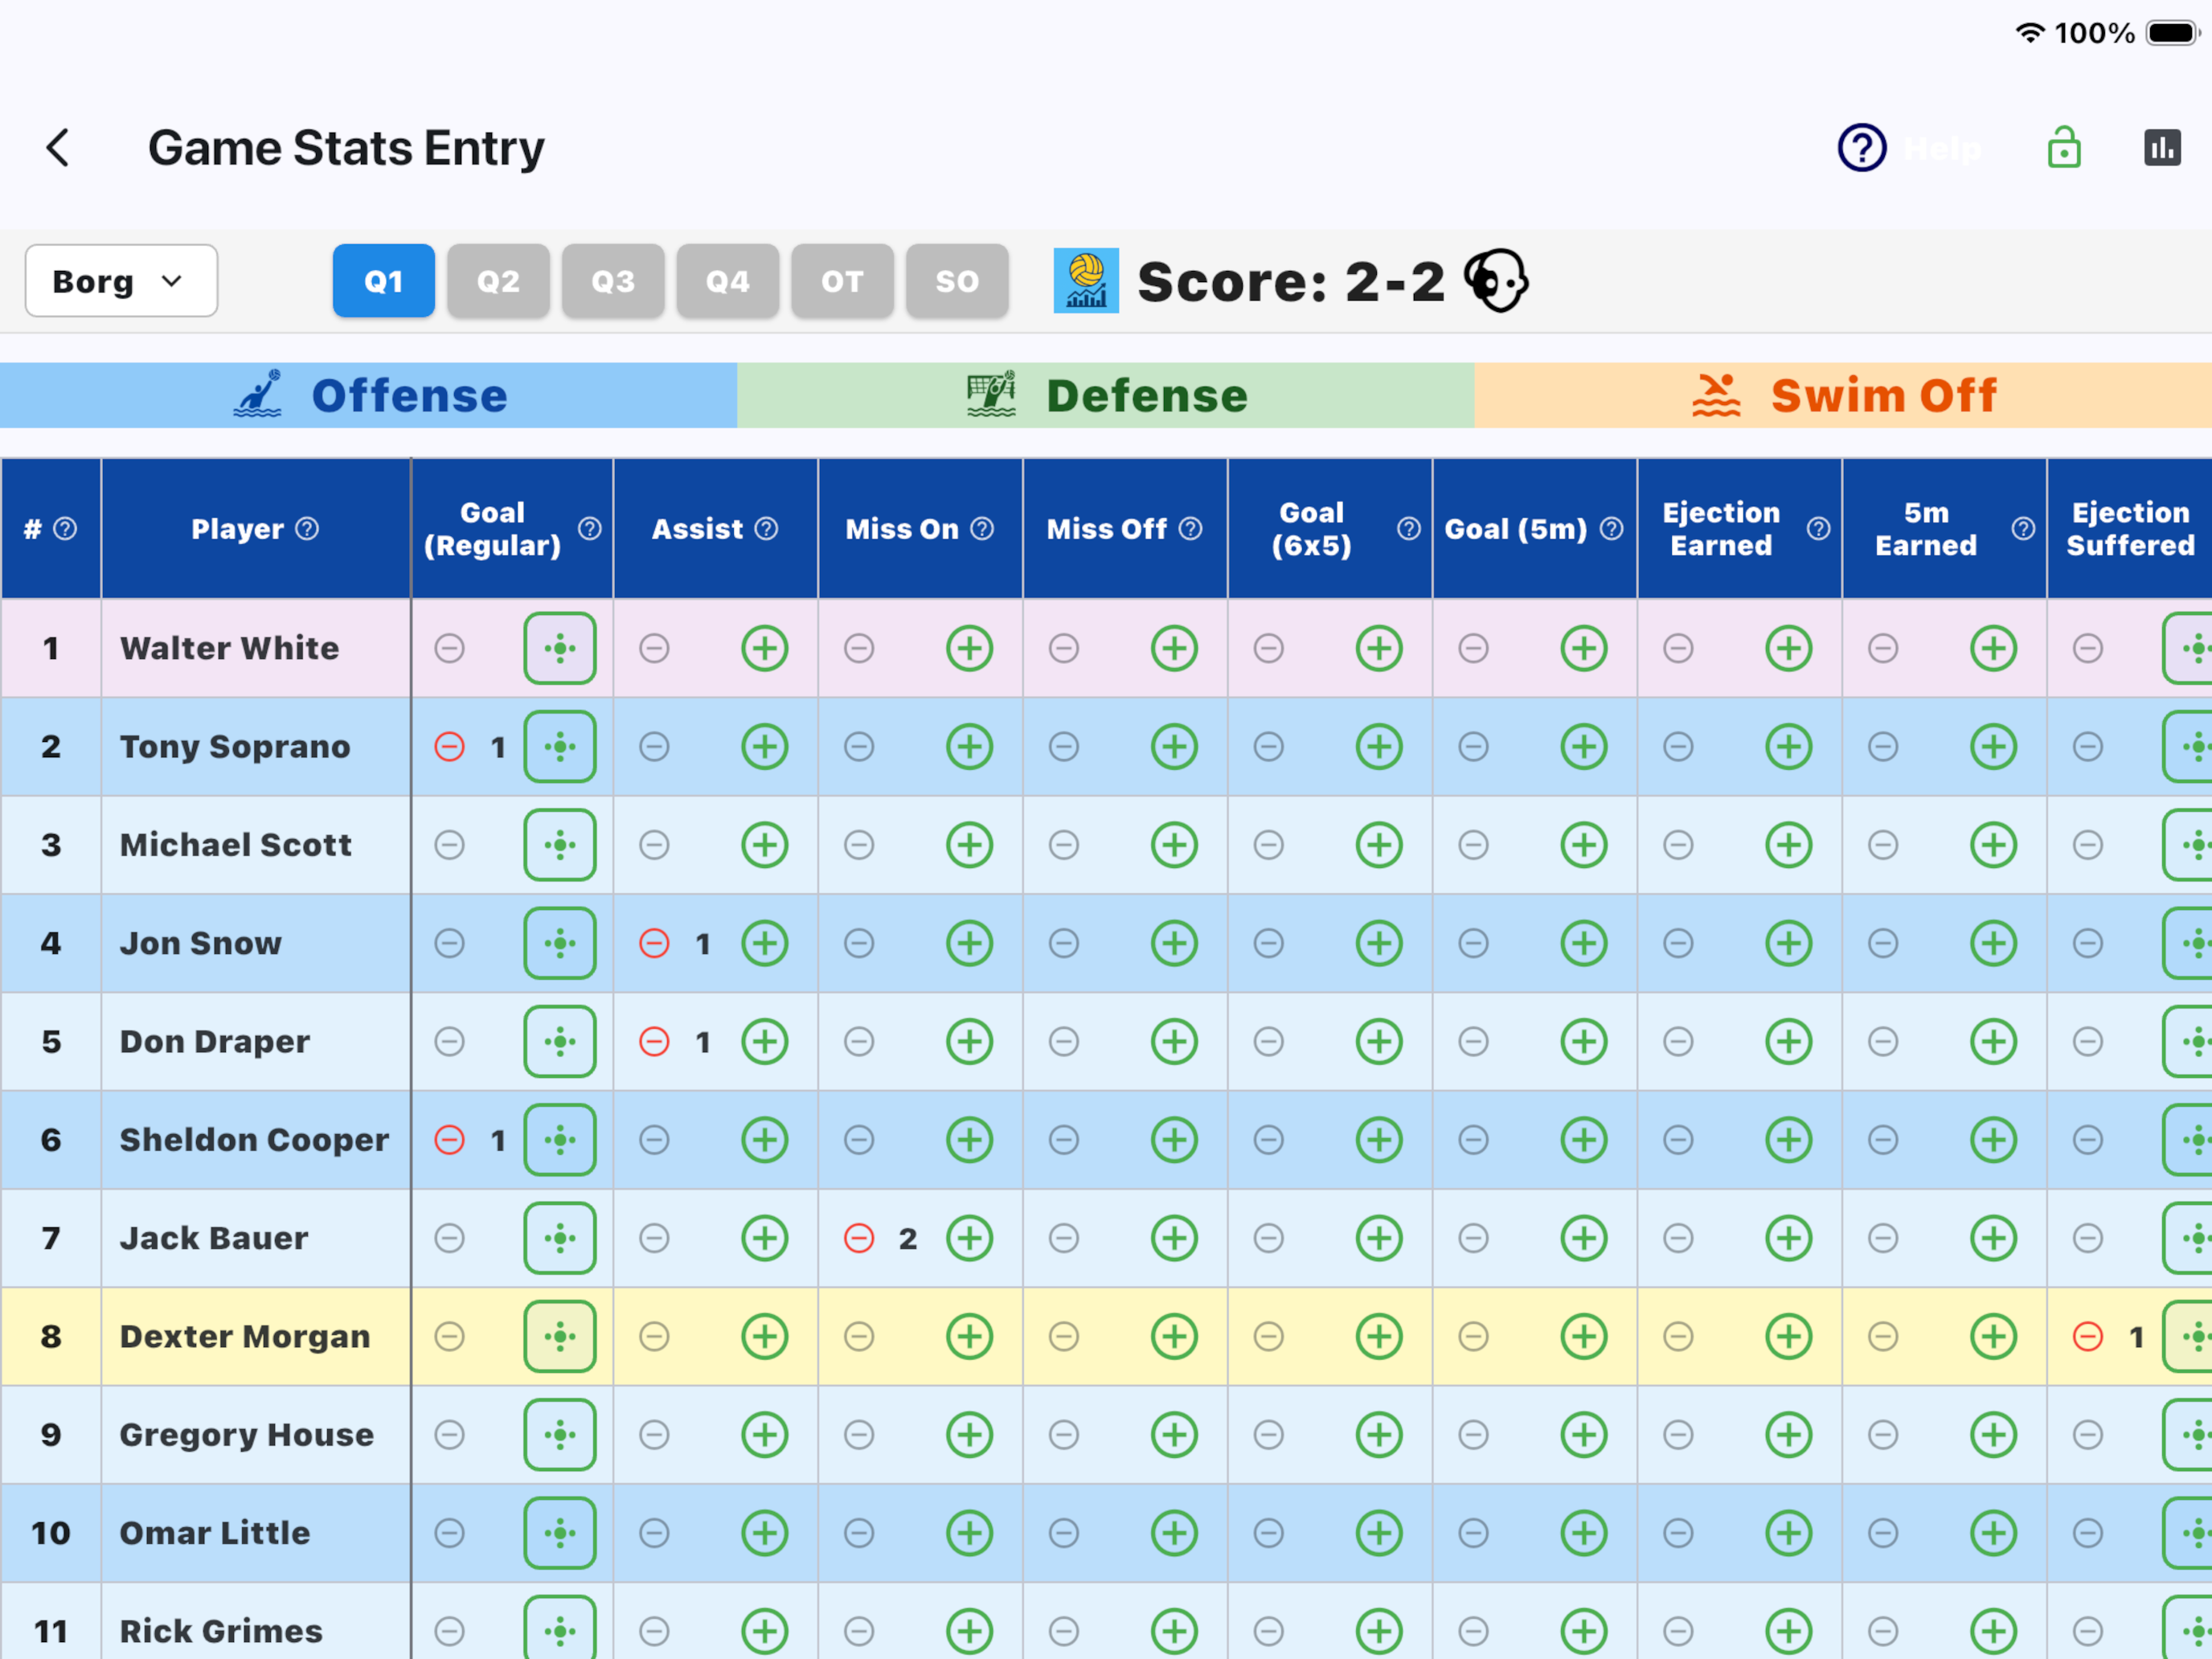
Task: Open the Goal (6x5) help icon
Action: [x=1408, y=529]
